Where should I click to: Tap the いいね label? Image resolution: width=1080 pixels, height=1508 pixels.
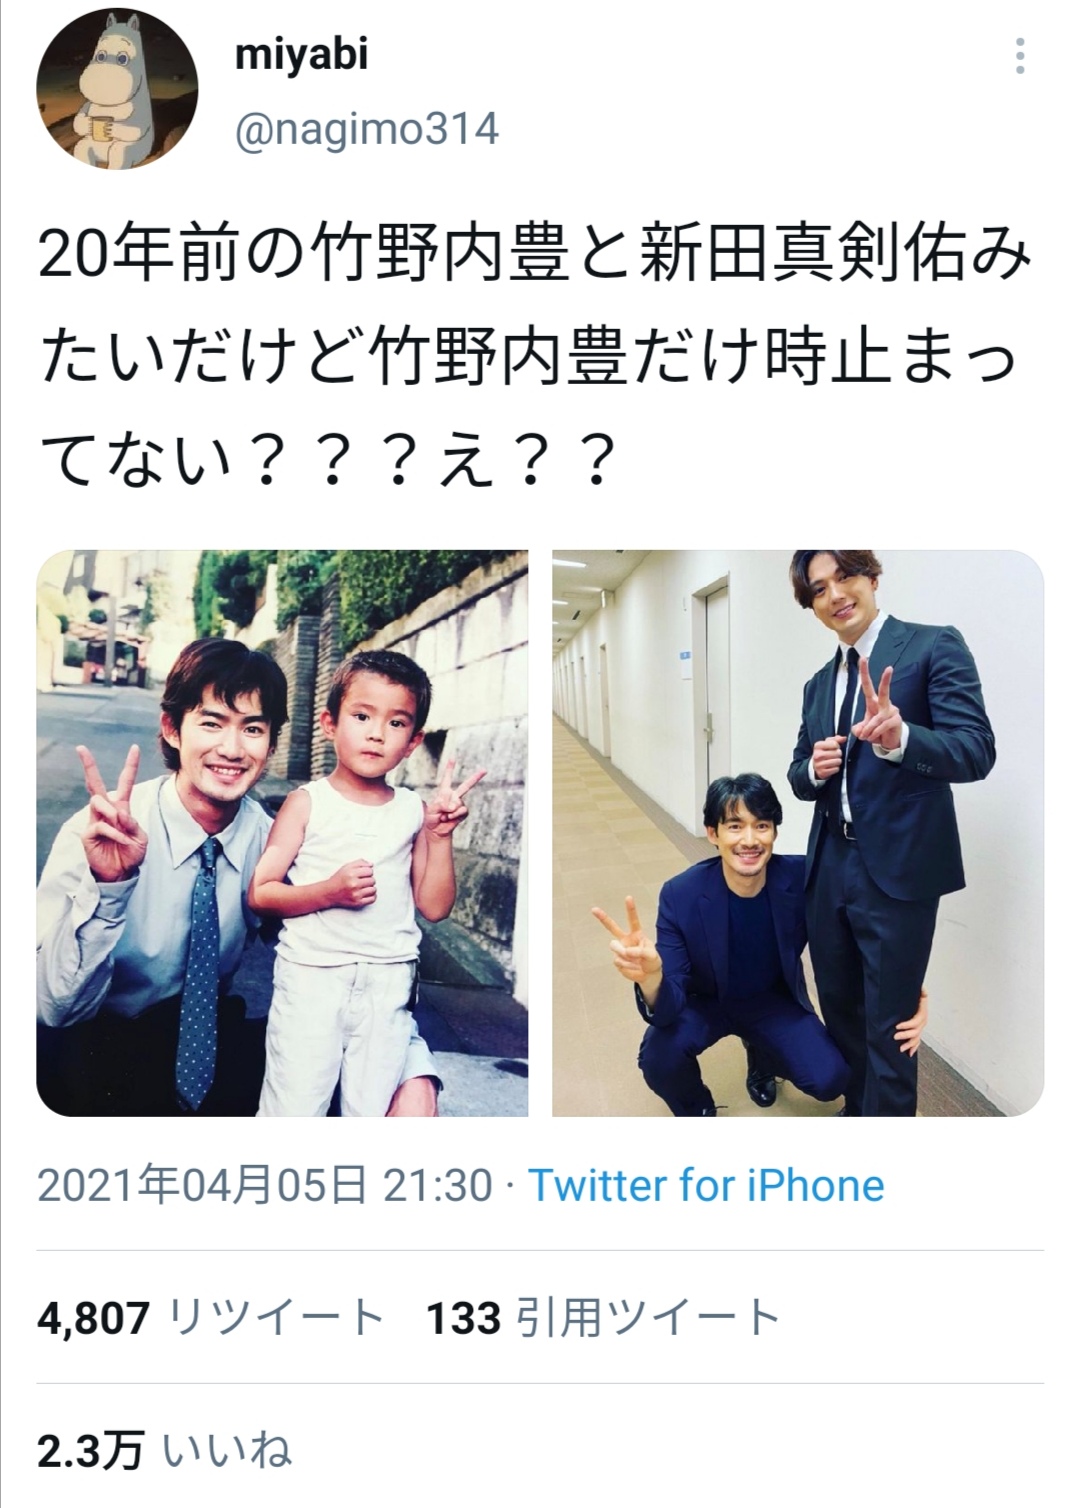tap(227, 1450)
